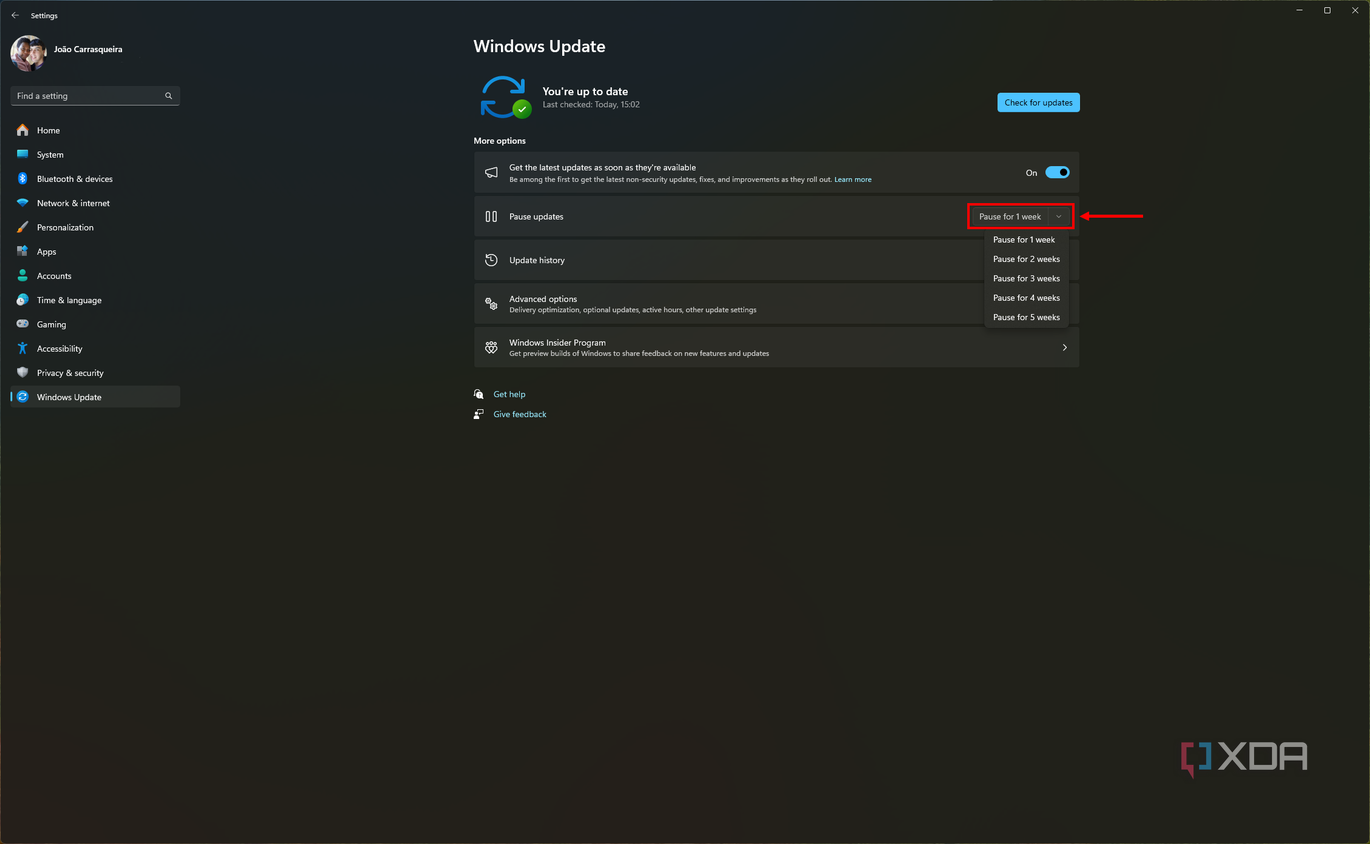Select Privacy & security label
Screen dimensions: 1370x844
(x=70, y=373)
